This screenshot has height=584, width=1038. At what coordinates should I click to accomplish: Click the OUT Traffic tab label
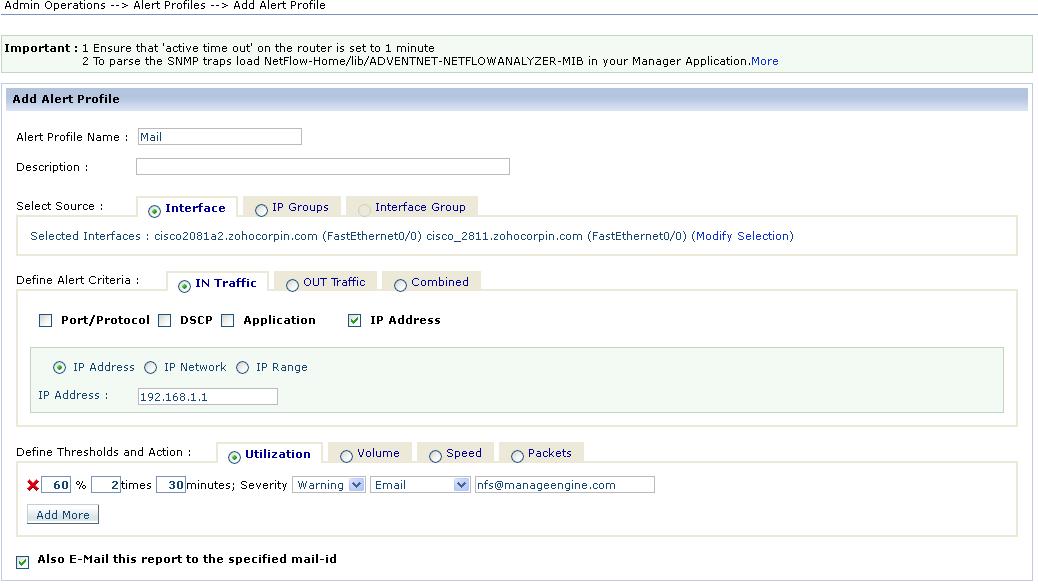click(x=334, y=282)
